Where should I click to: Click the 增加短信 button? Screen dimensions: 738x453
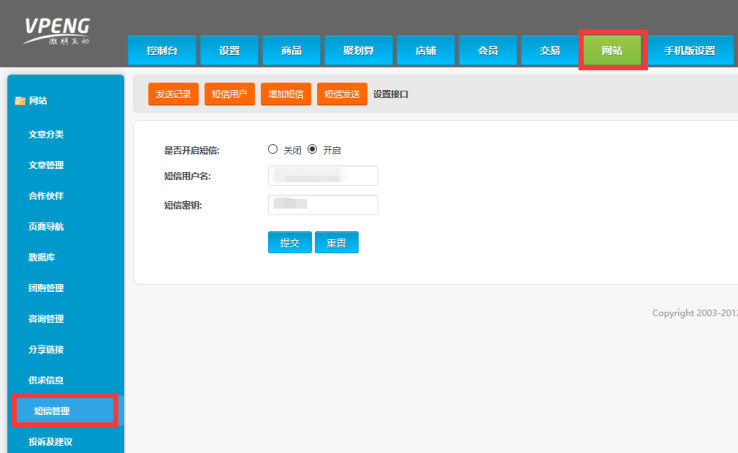point(285,95)
